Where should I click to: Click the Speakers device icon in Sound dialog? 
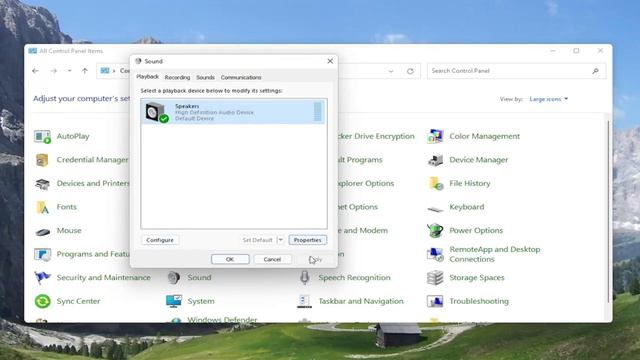156,112
